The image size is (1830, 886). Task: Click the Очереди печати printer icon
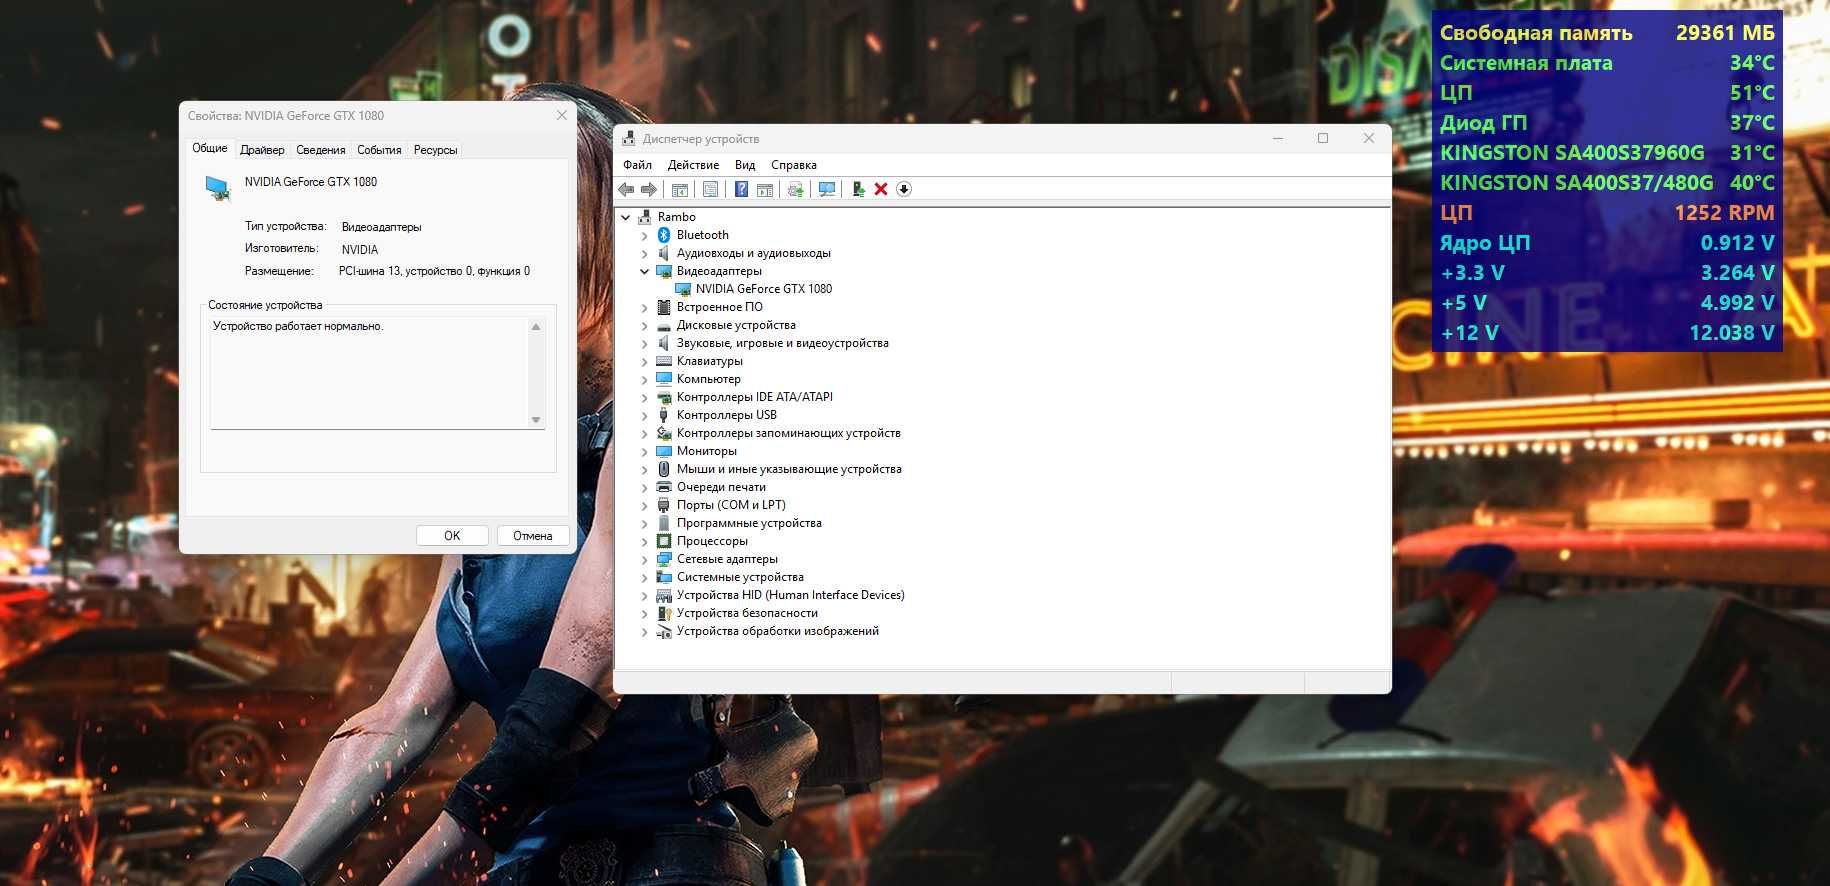(664, 487)
